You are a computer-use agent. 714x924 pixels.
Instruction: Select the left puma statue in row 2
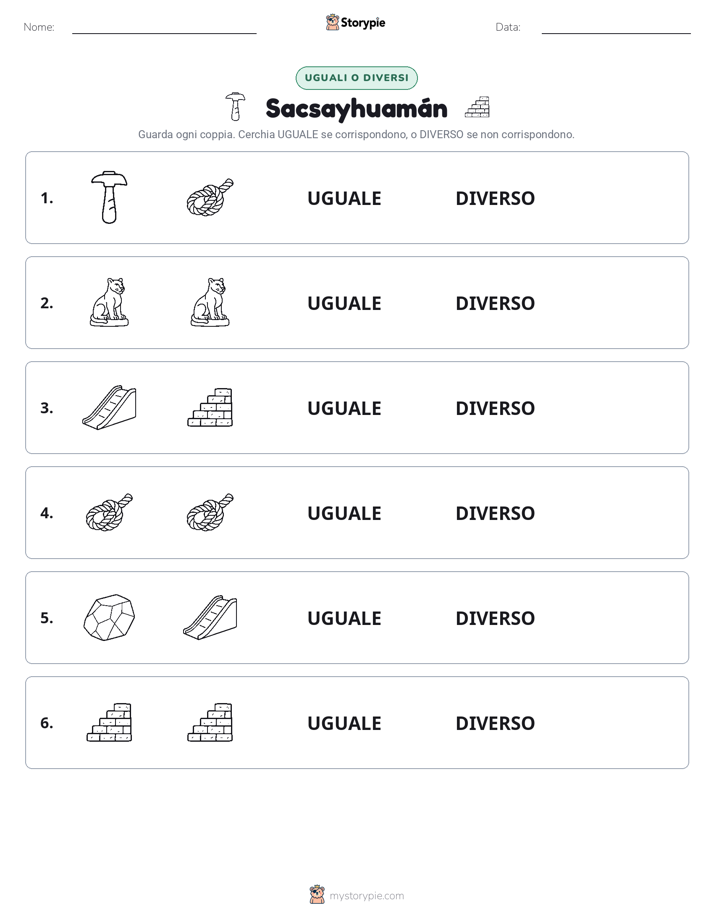coord(109,302)
